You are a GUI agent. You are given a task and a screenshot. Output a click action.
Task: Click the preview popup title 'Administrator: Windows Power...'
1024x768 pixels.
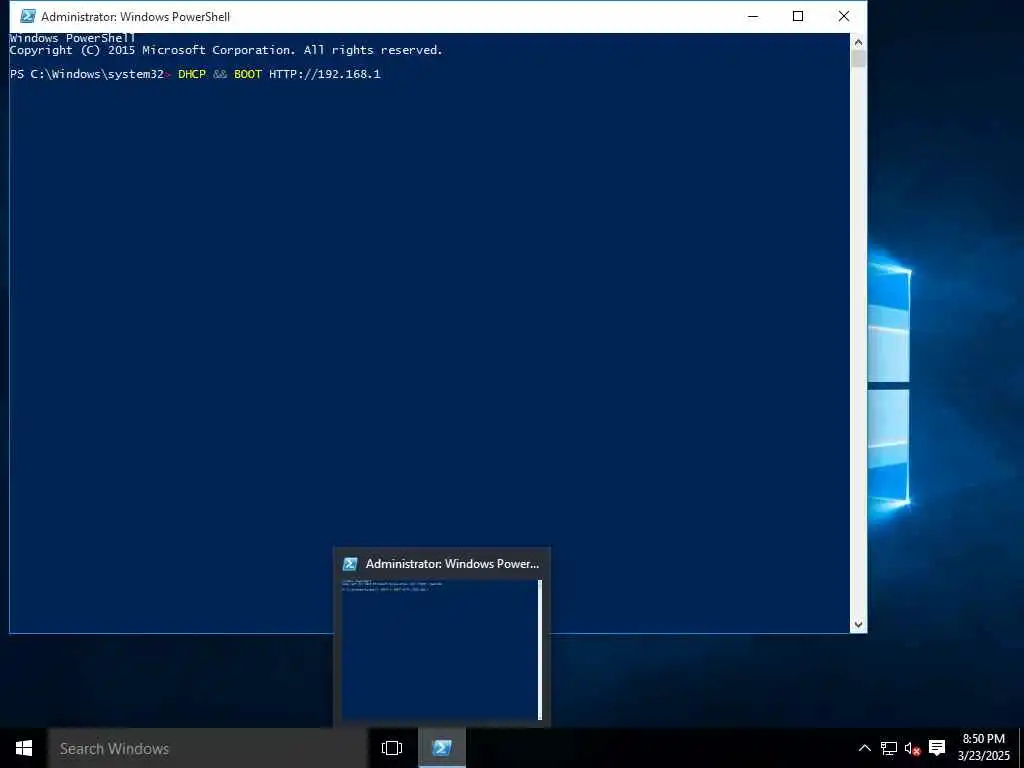pyautogui.click(x=452, y=564)
